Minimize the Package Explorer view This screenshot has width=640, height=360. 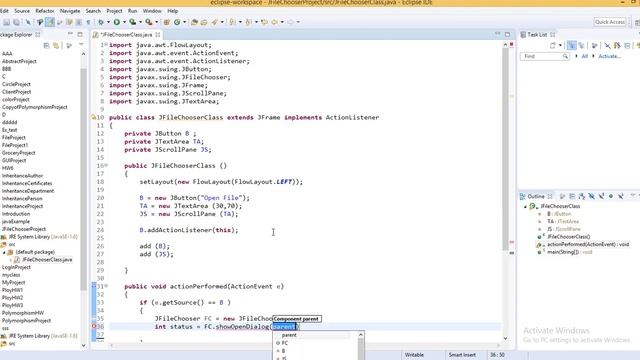[x=70, y=34]
